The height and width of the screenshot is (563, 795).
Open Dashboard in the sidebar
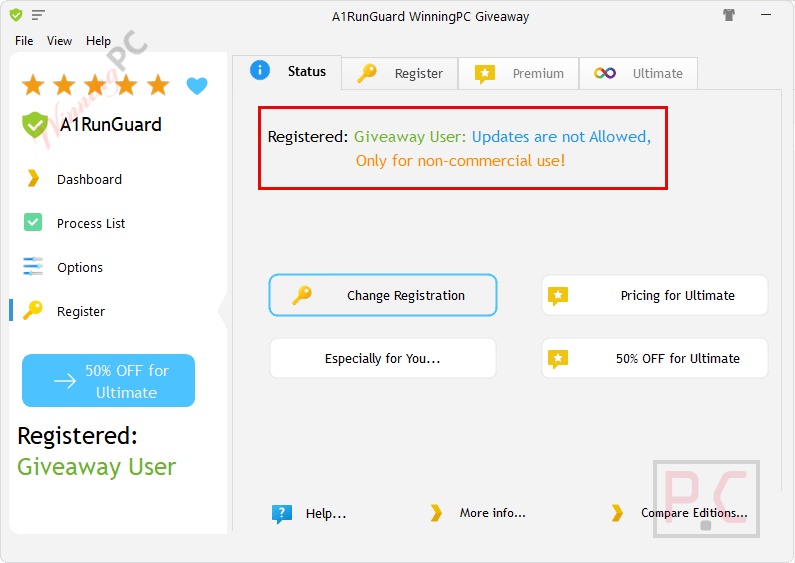[x=89, y=180]
